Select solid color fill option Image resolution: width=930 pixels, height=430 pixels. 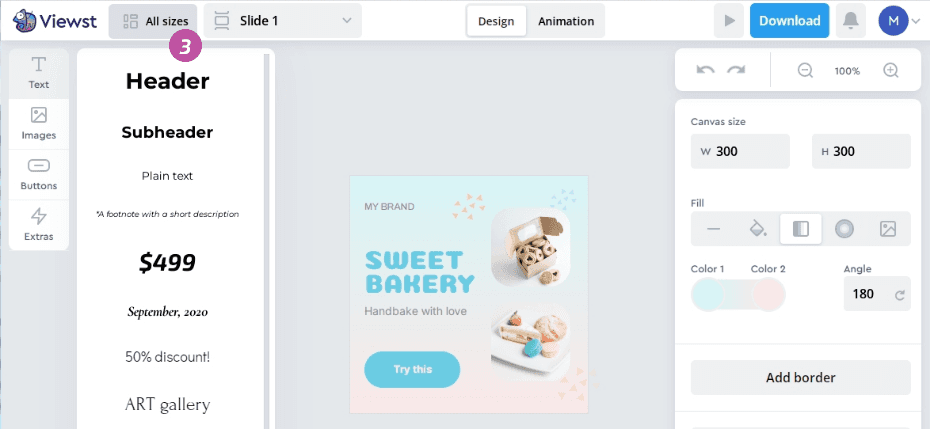coord(757,229)
